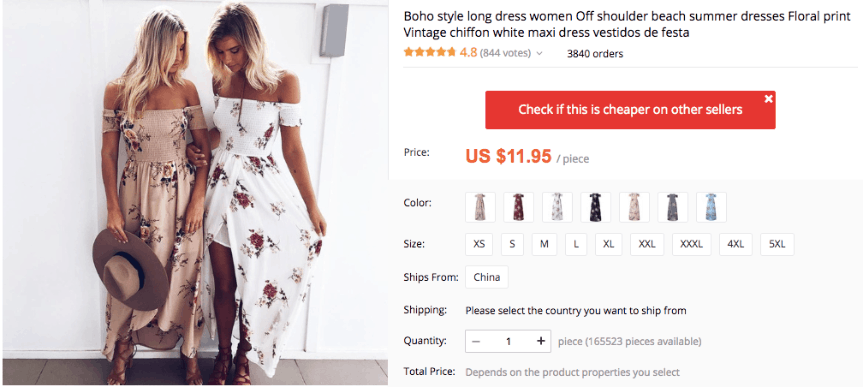863x387 pixels.
Task: Pick size 5XL
Action: [x=777, y=244]
